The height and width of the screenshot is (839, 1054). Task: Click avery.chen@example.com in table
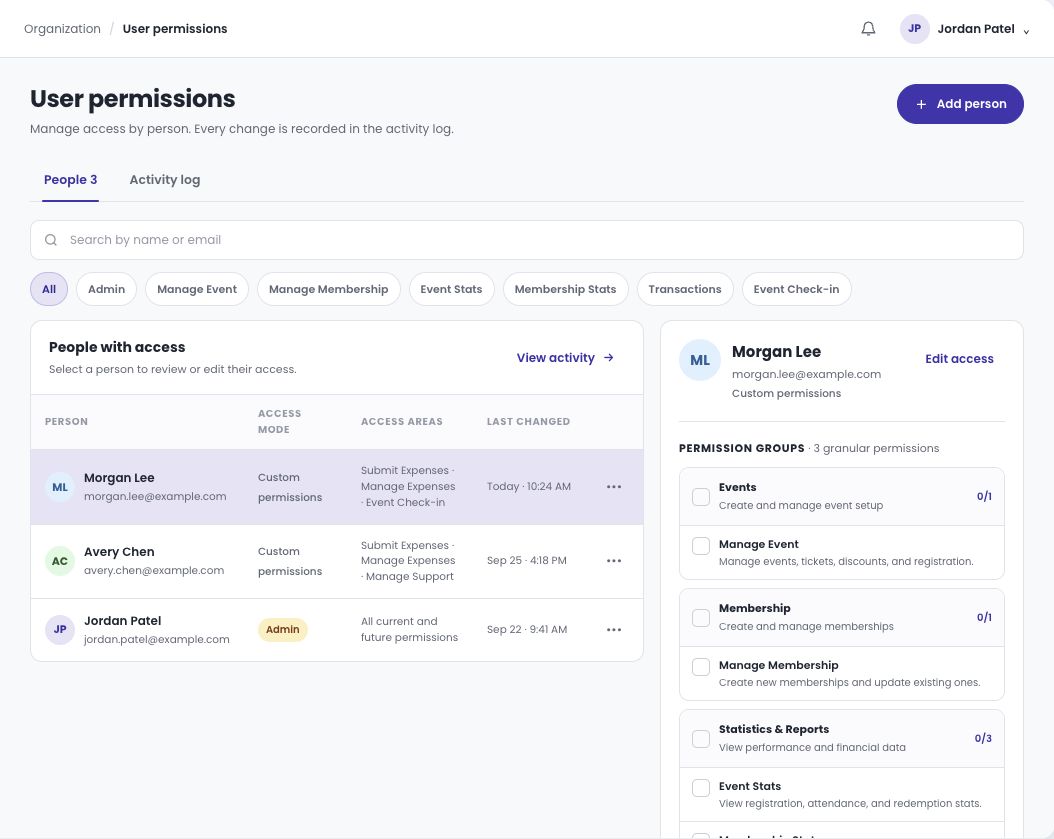pyautogui.click(x=154, y=571)
